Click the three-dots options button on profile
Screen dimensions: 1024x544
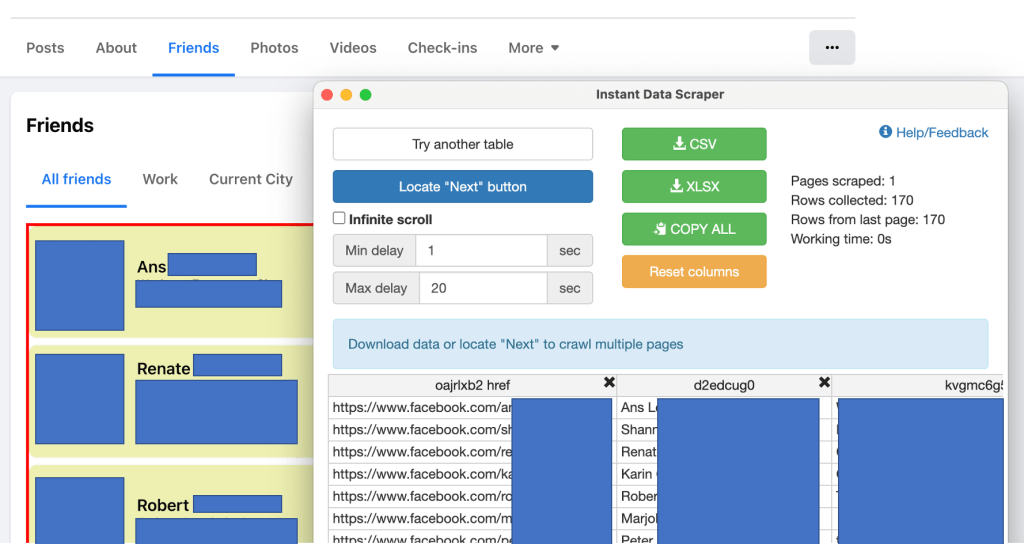[x=831, y=48]
